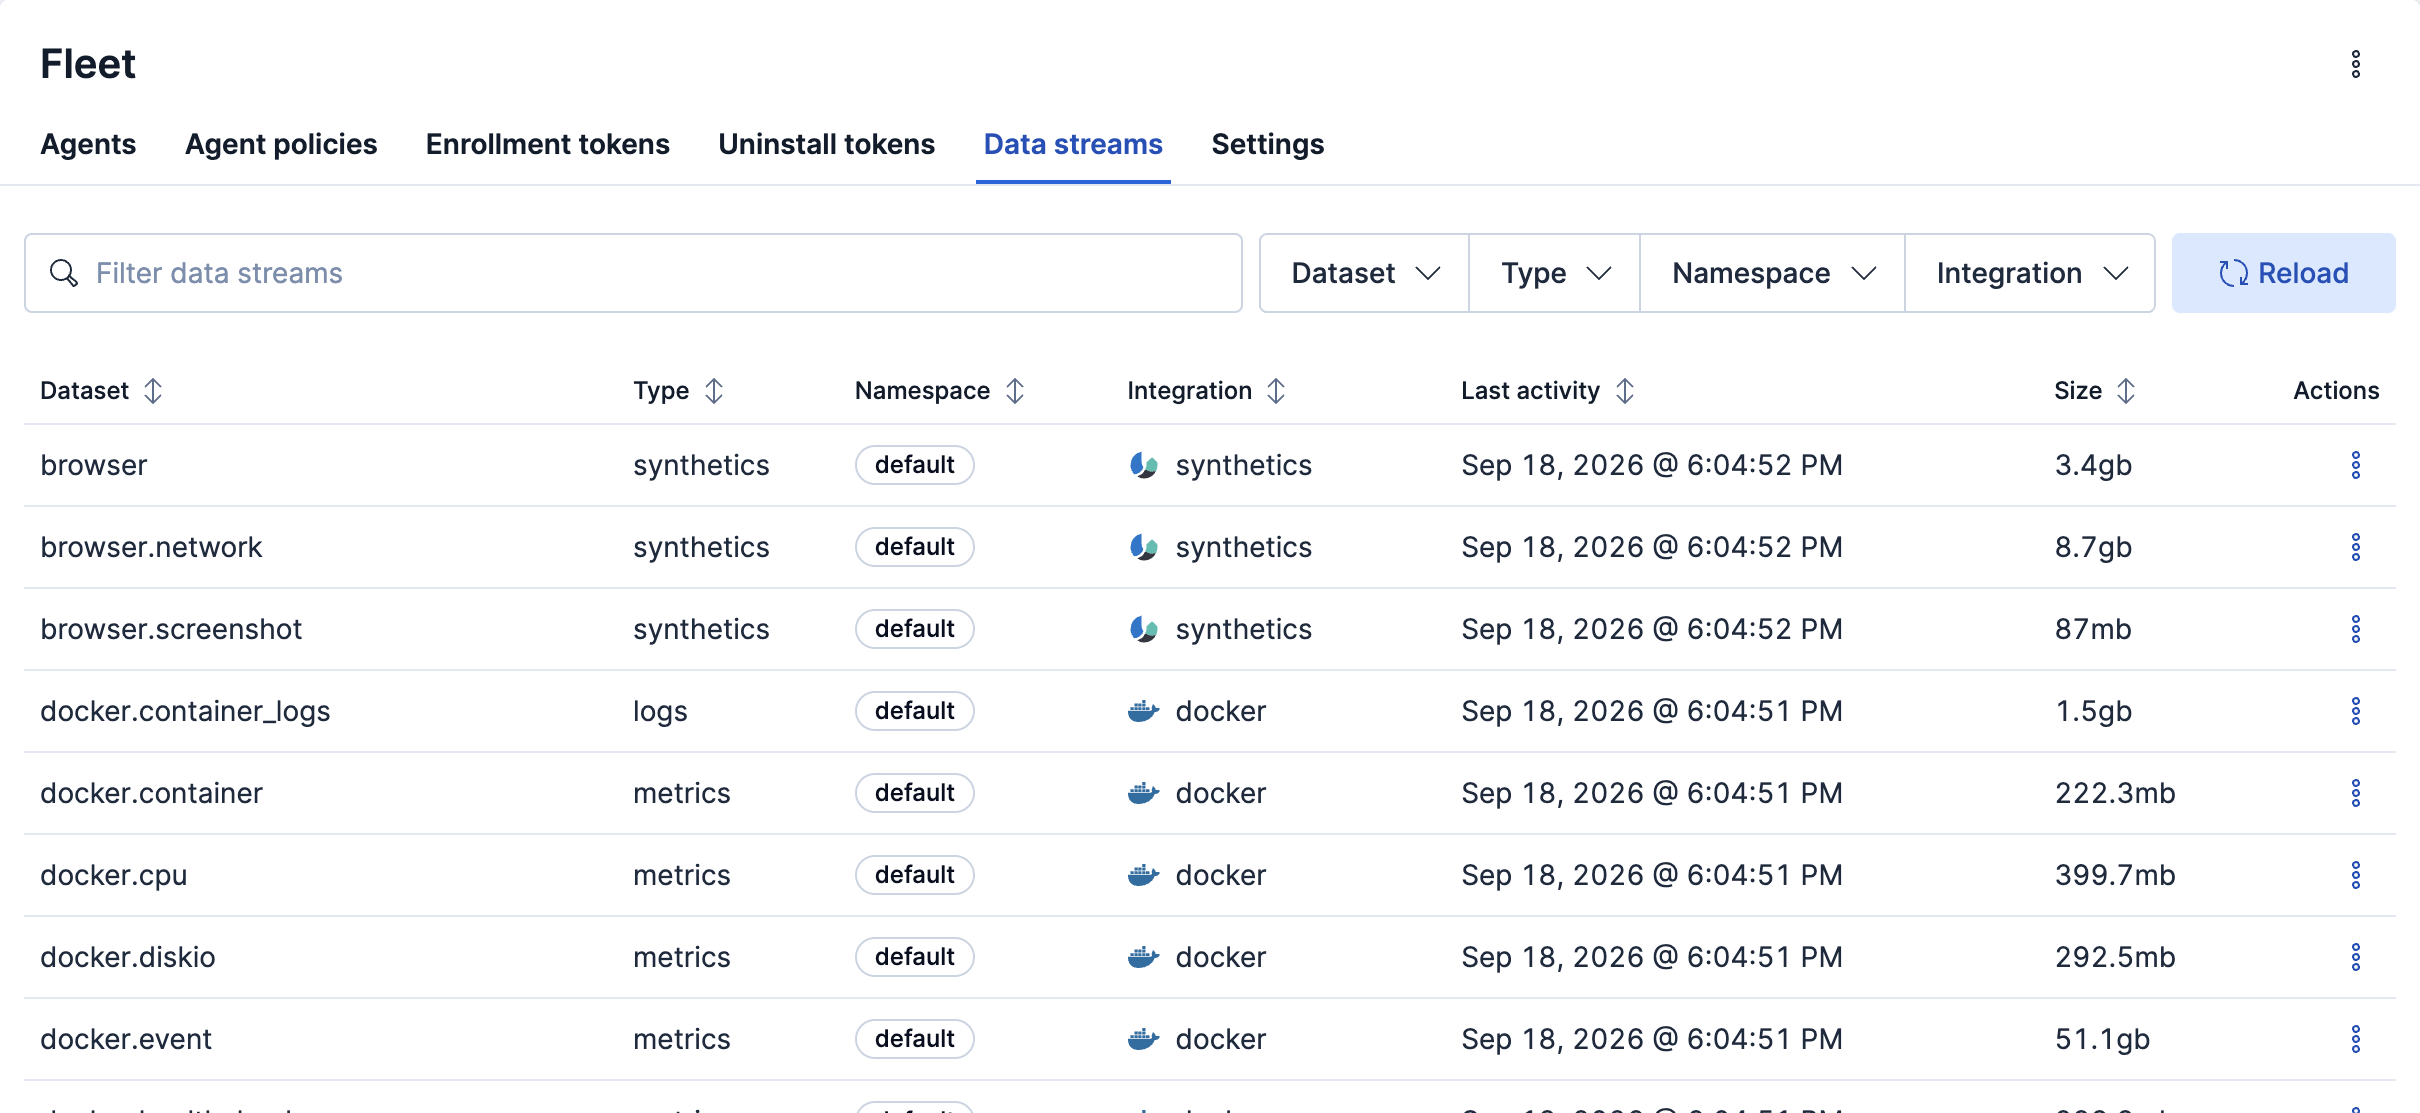Image resolution: width=2420 pixels, height=1113 pixels.
Task: Select the docker.event dataset name
Action: tap(126, 1039)
